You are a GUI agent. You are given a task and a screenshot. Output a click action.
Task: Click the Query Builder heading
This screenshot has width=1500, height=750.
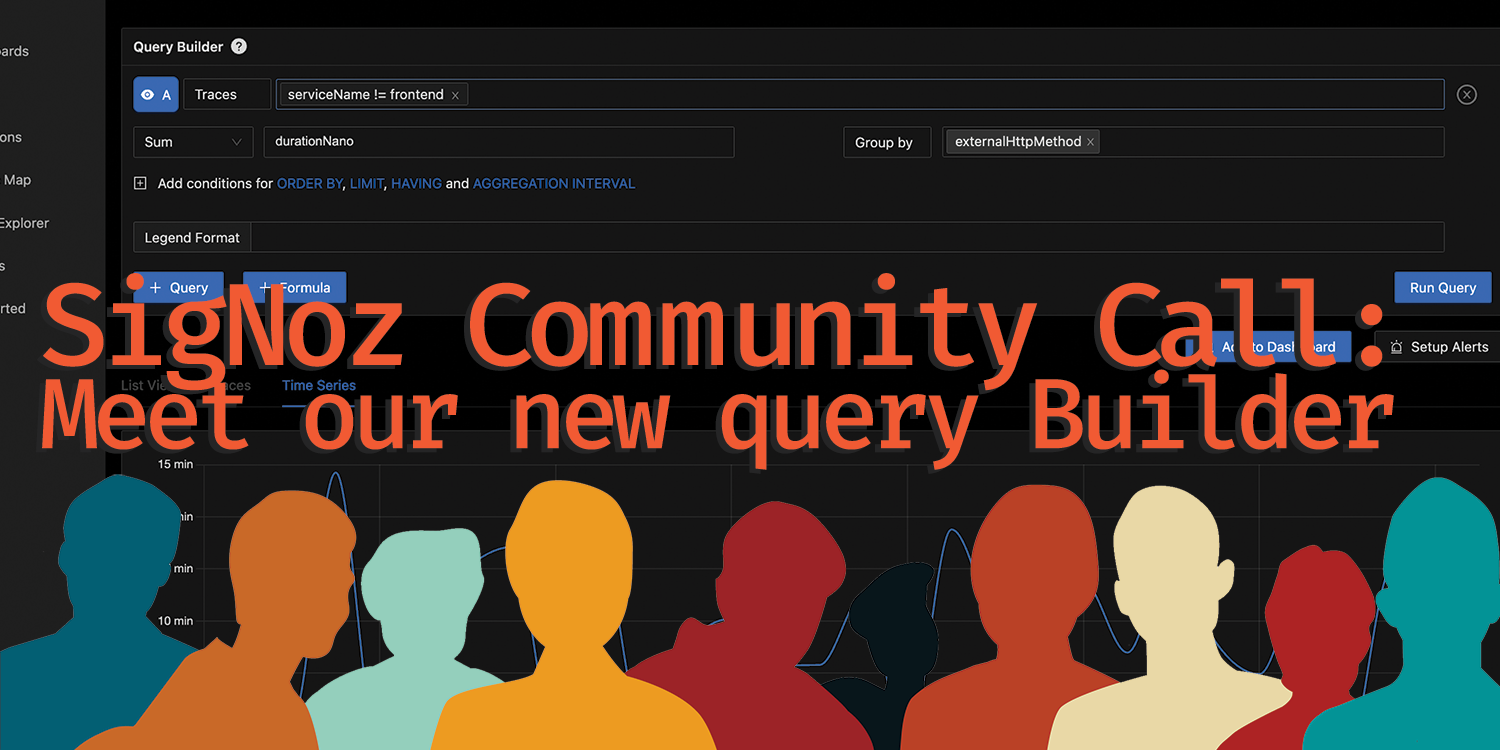click(178, 47)
